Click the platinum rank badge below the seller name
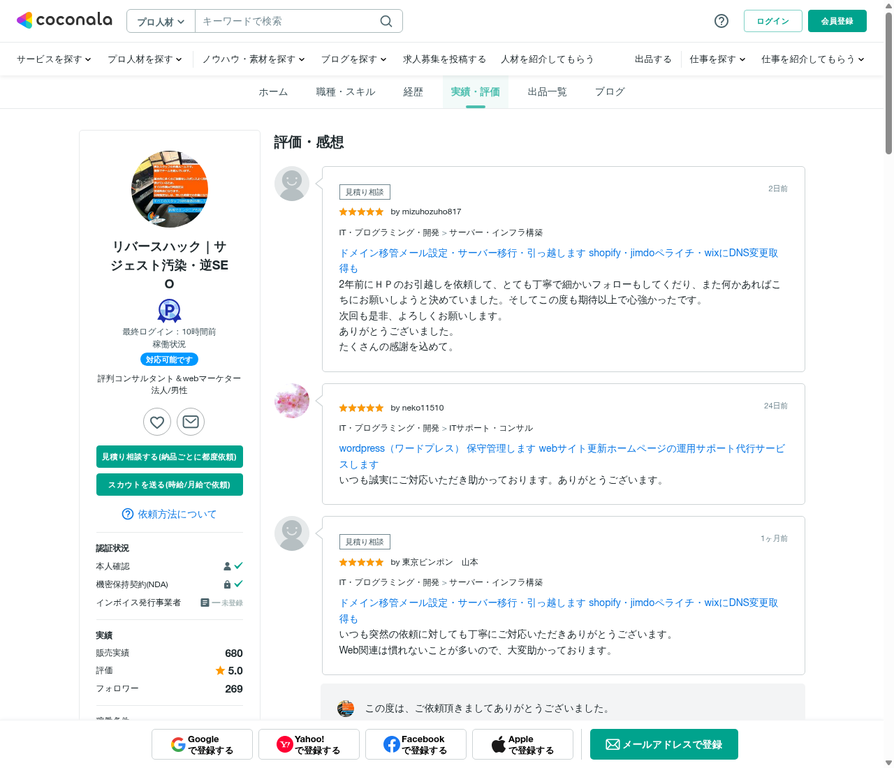This screenshot has width=894, height=768. [x=170, y=311]
